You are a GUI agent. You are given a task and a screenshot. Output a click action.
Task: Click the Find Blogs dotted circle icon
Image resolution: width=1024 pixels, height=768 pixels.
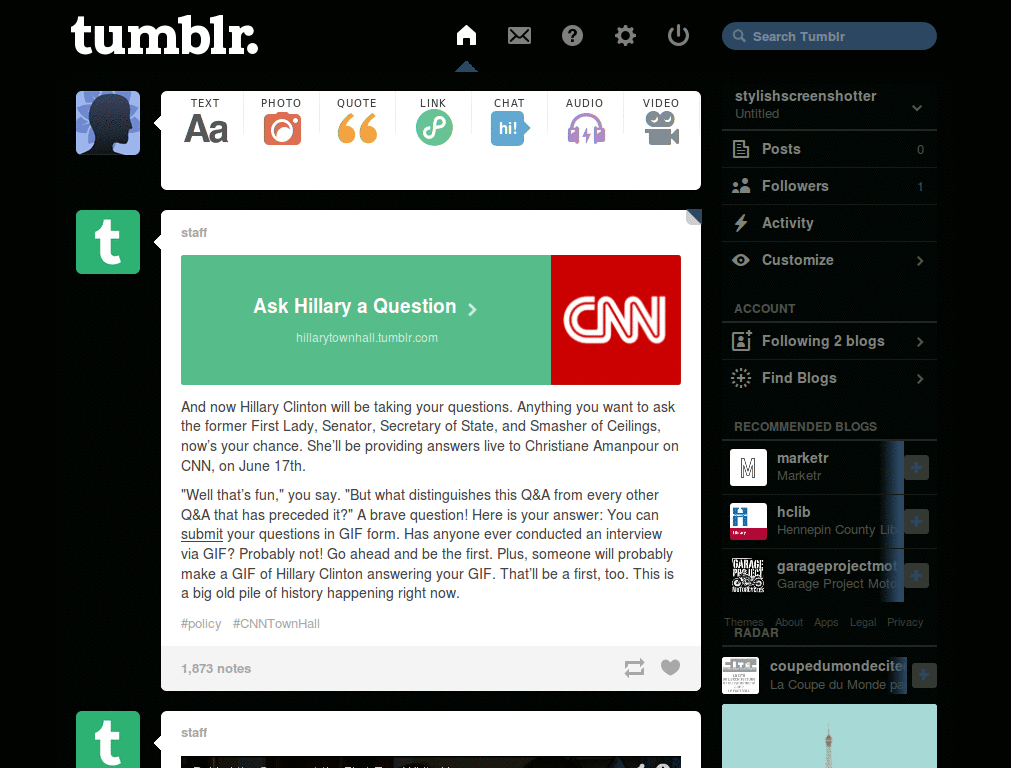click(741, 378)
